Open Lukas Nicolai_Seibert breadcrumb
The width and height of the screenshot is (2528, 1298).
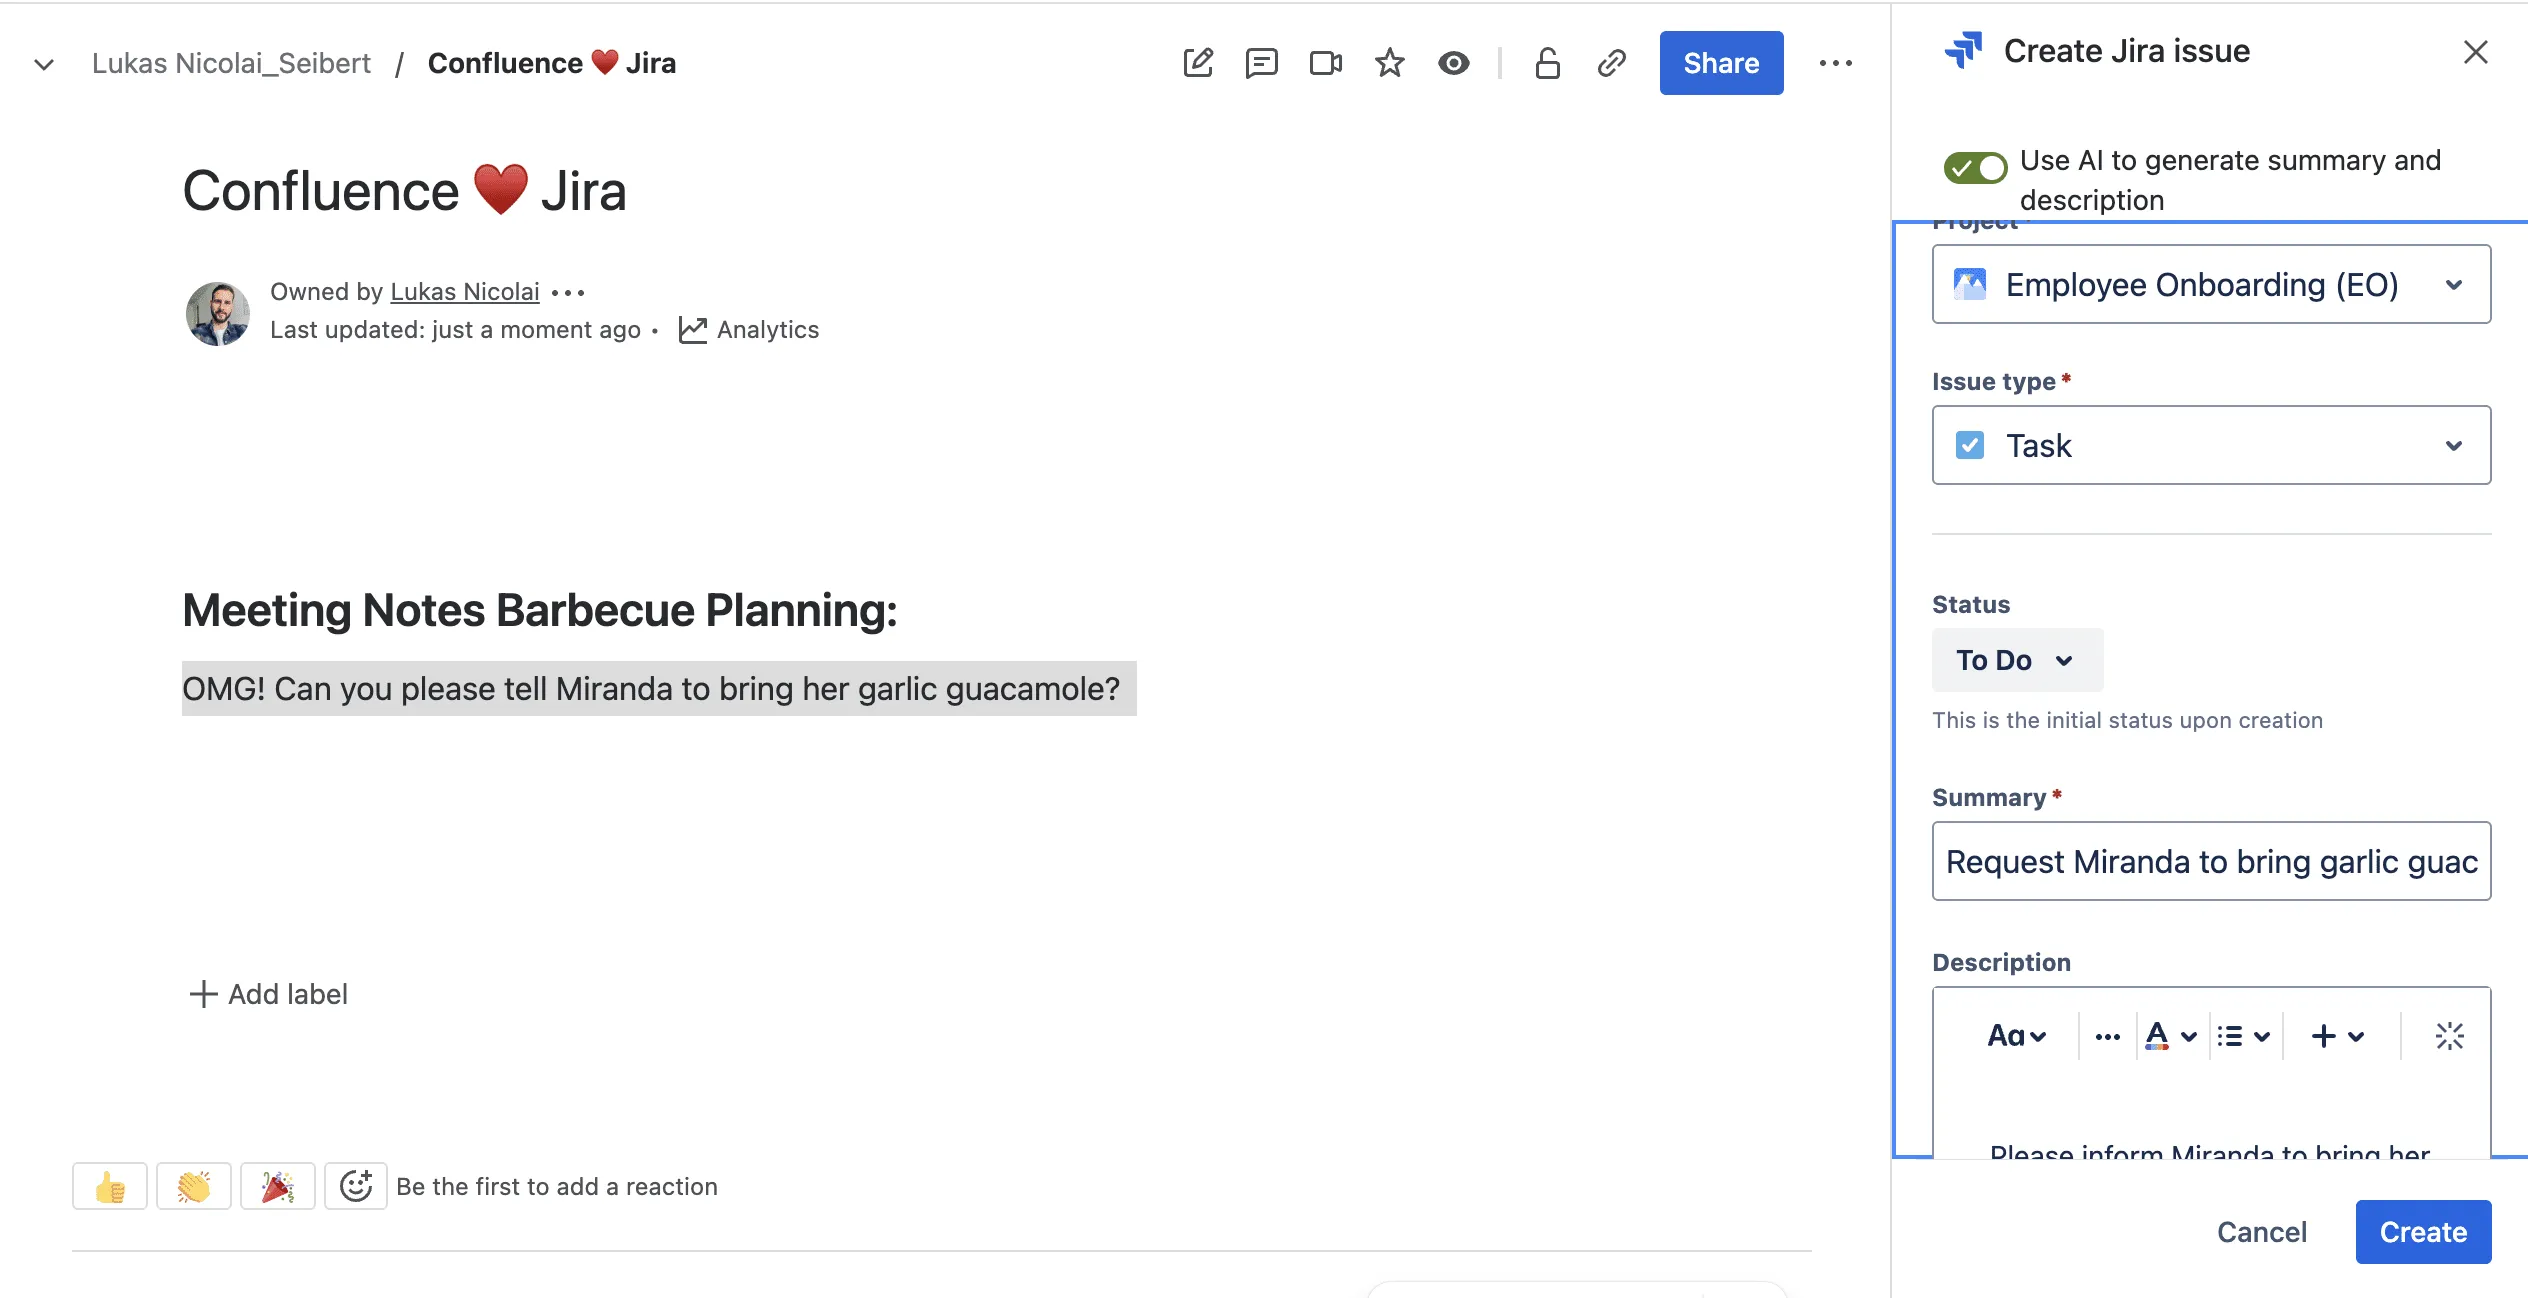pos(231,63)
